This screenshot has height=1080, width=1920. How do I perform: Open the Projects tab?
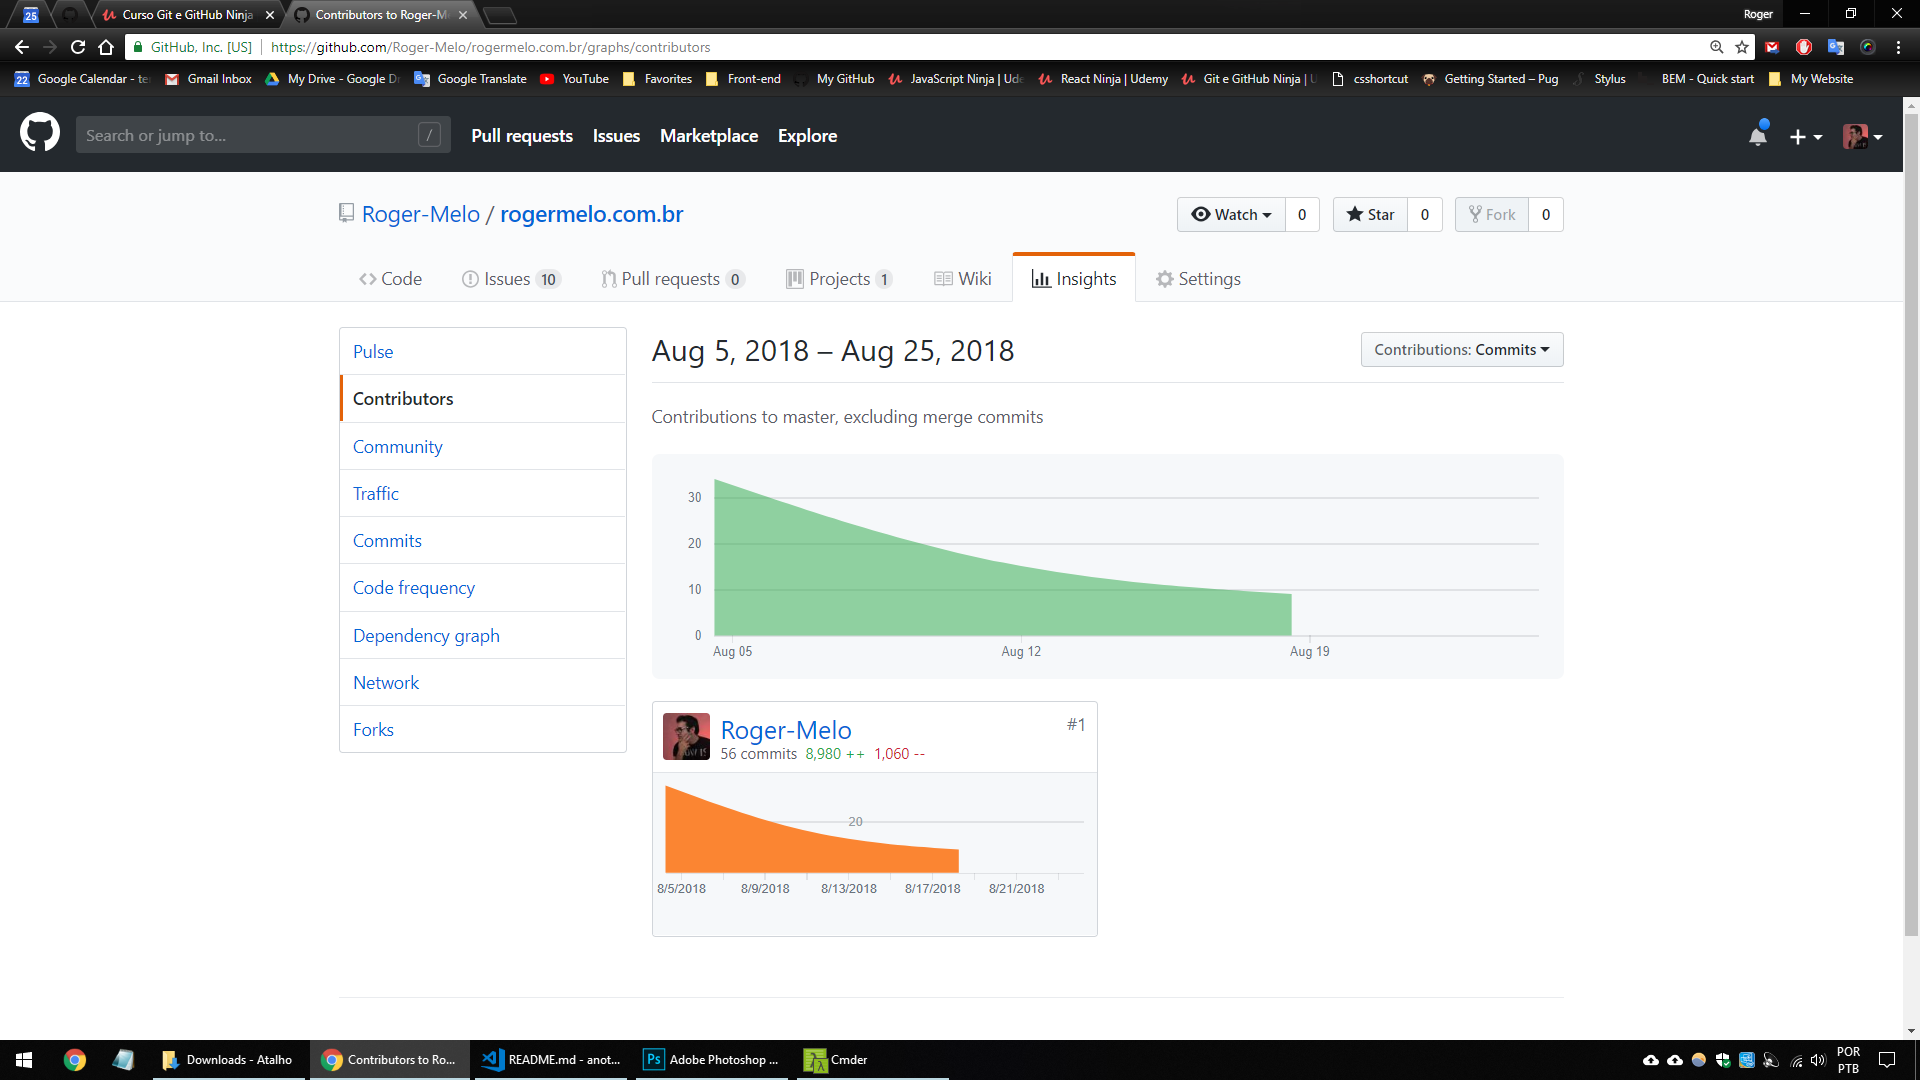click(839, 279)
